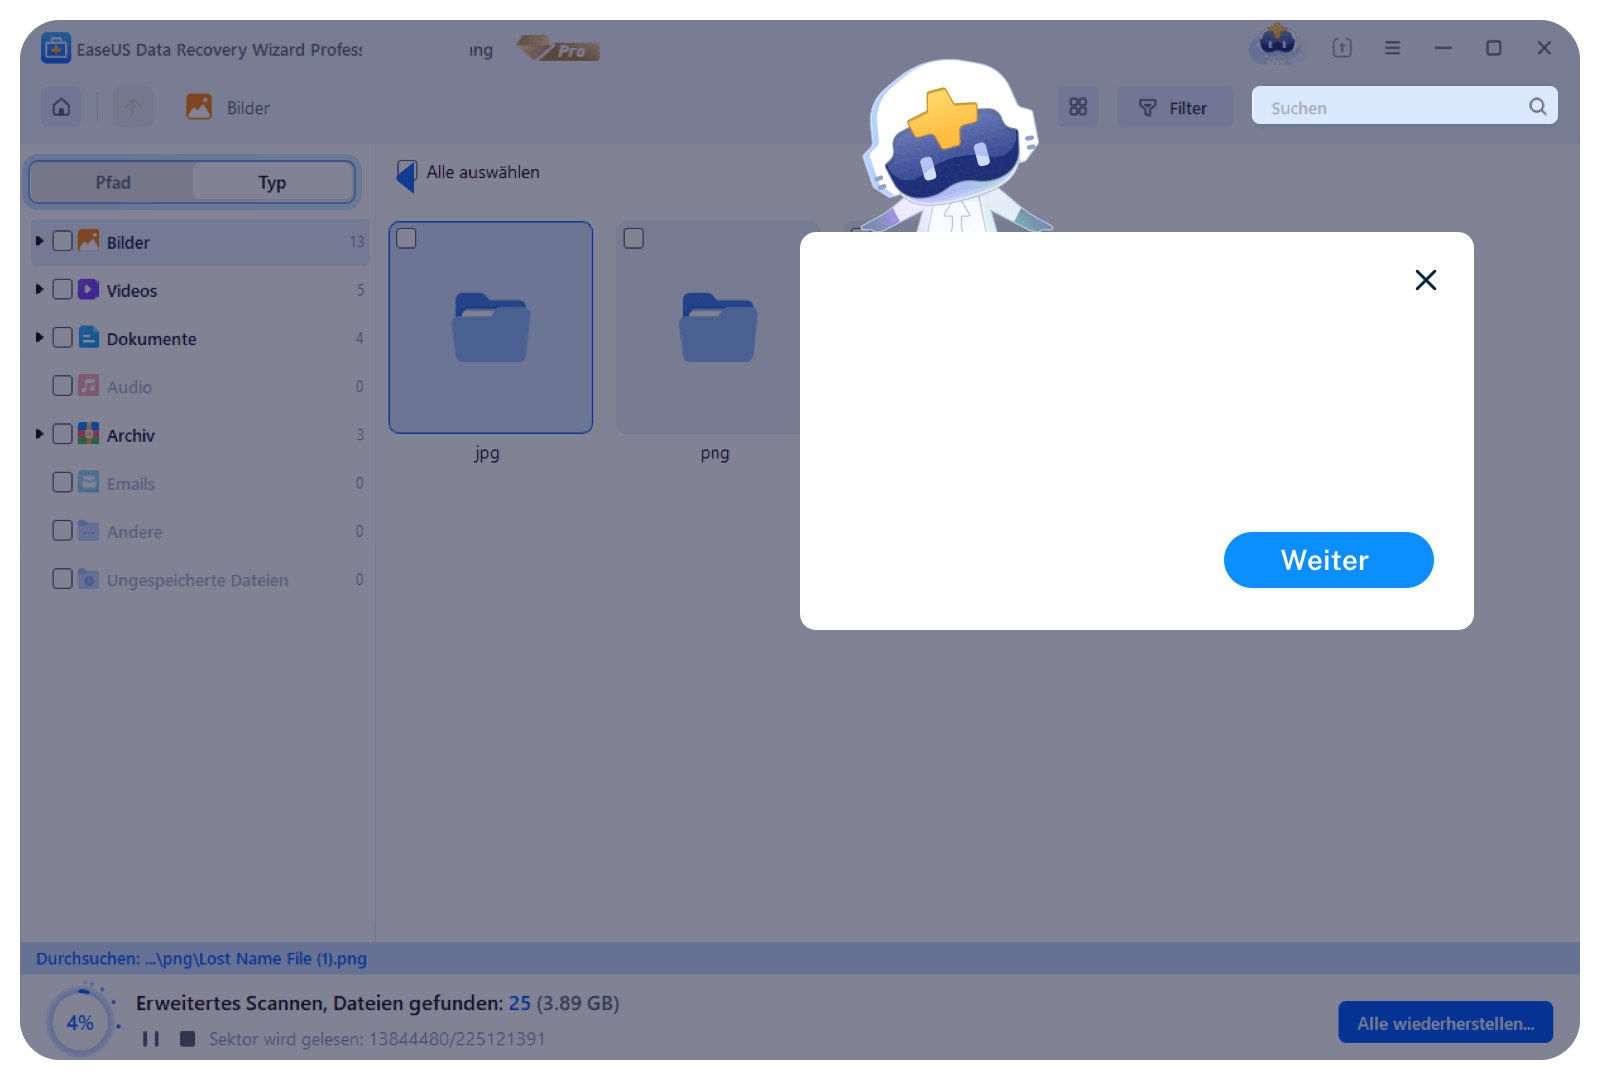Close the popup dialog with X

pos(1425,280)
